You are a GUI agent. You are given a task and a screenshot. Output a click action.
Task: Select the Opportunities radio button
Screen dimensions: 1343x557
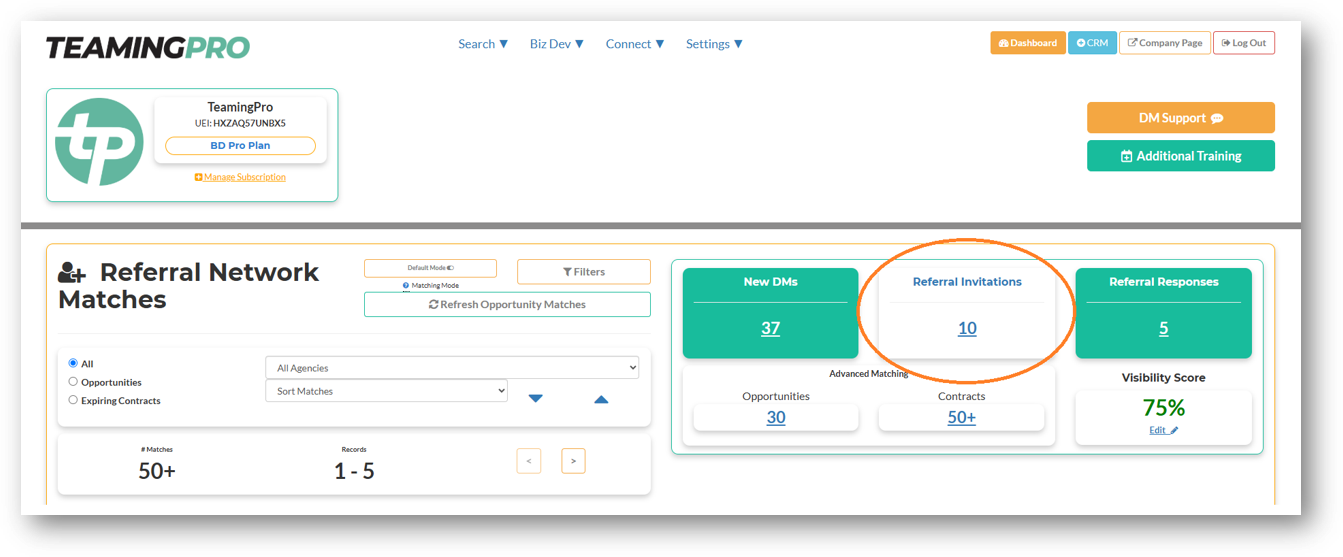point(73,382)
